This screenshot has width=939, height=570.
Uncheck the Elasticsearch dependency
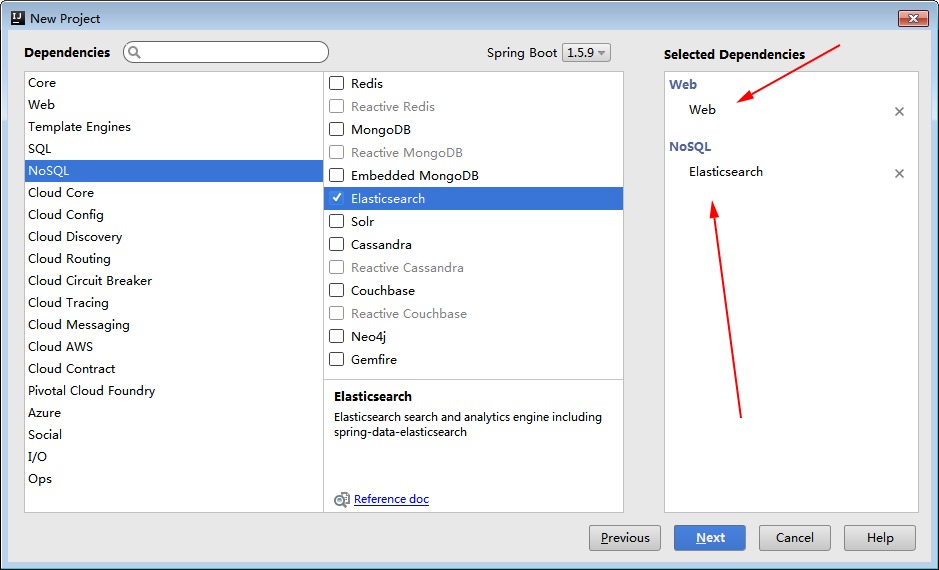click(x=337, y=199)
